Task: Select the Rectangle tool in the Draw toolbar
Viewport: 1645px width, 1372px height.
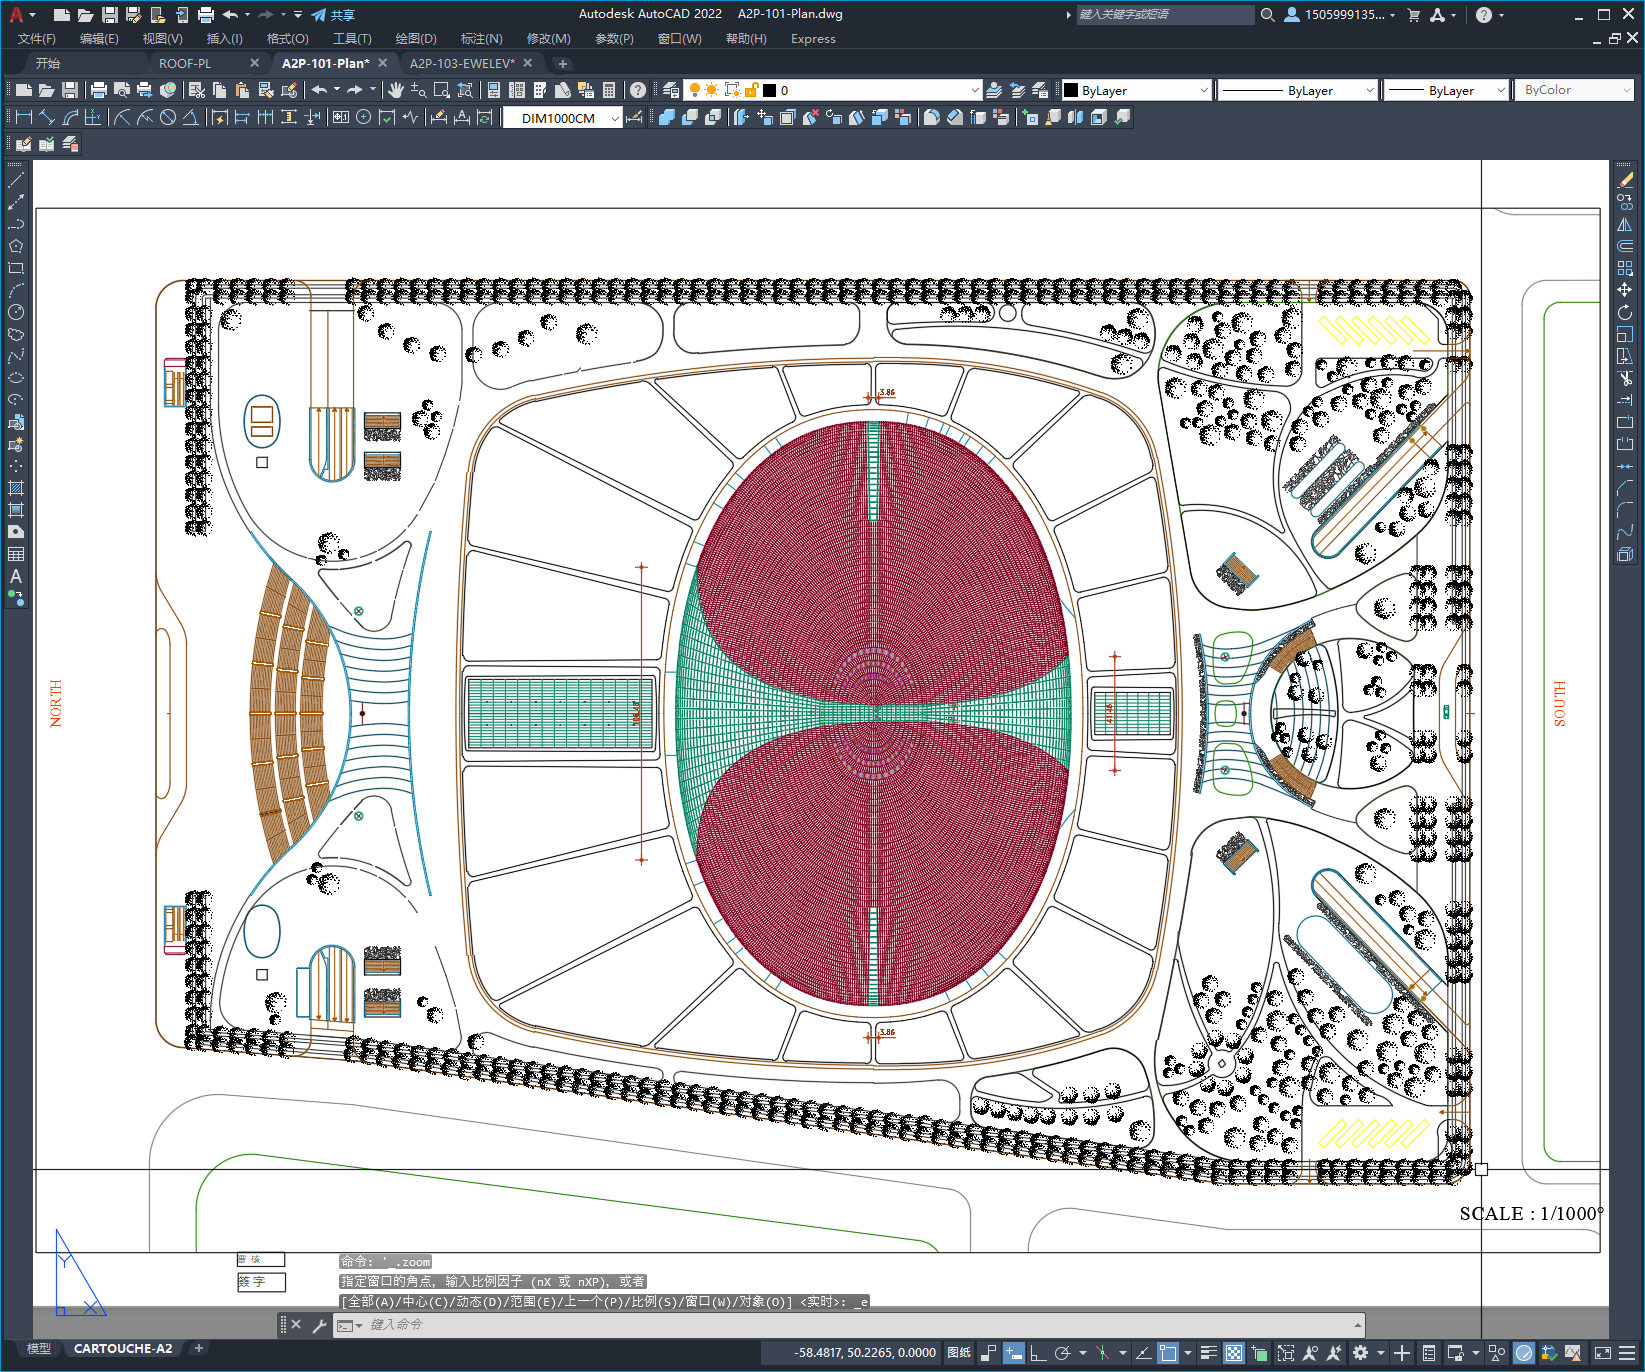Action: click(16, 268)
